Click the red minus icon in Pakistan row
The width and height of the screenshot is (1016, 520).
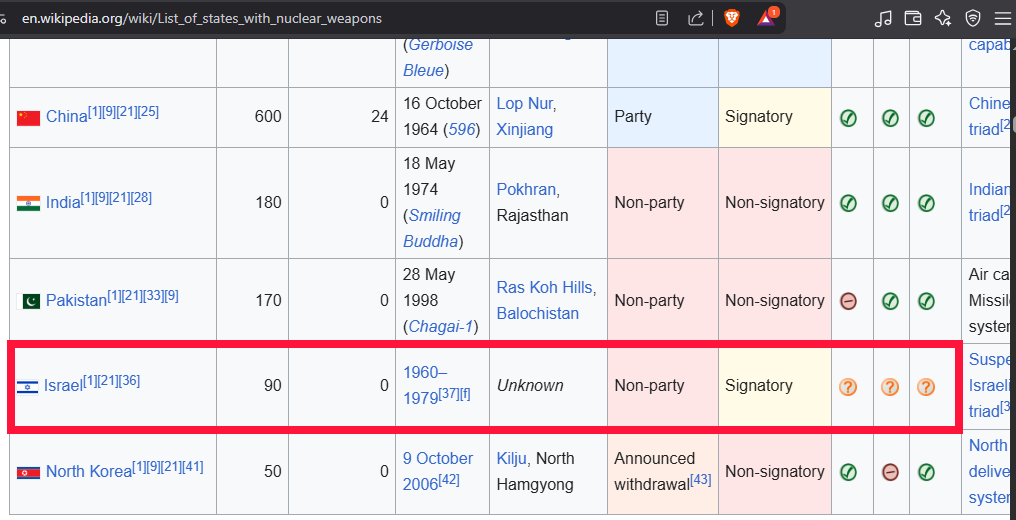click(x=848, y=300)
